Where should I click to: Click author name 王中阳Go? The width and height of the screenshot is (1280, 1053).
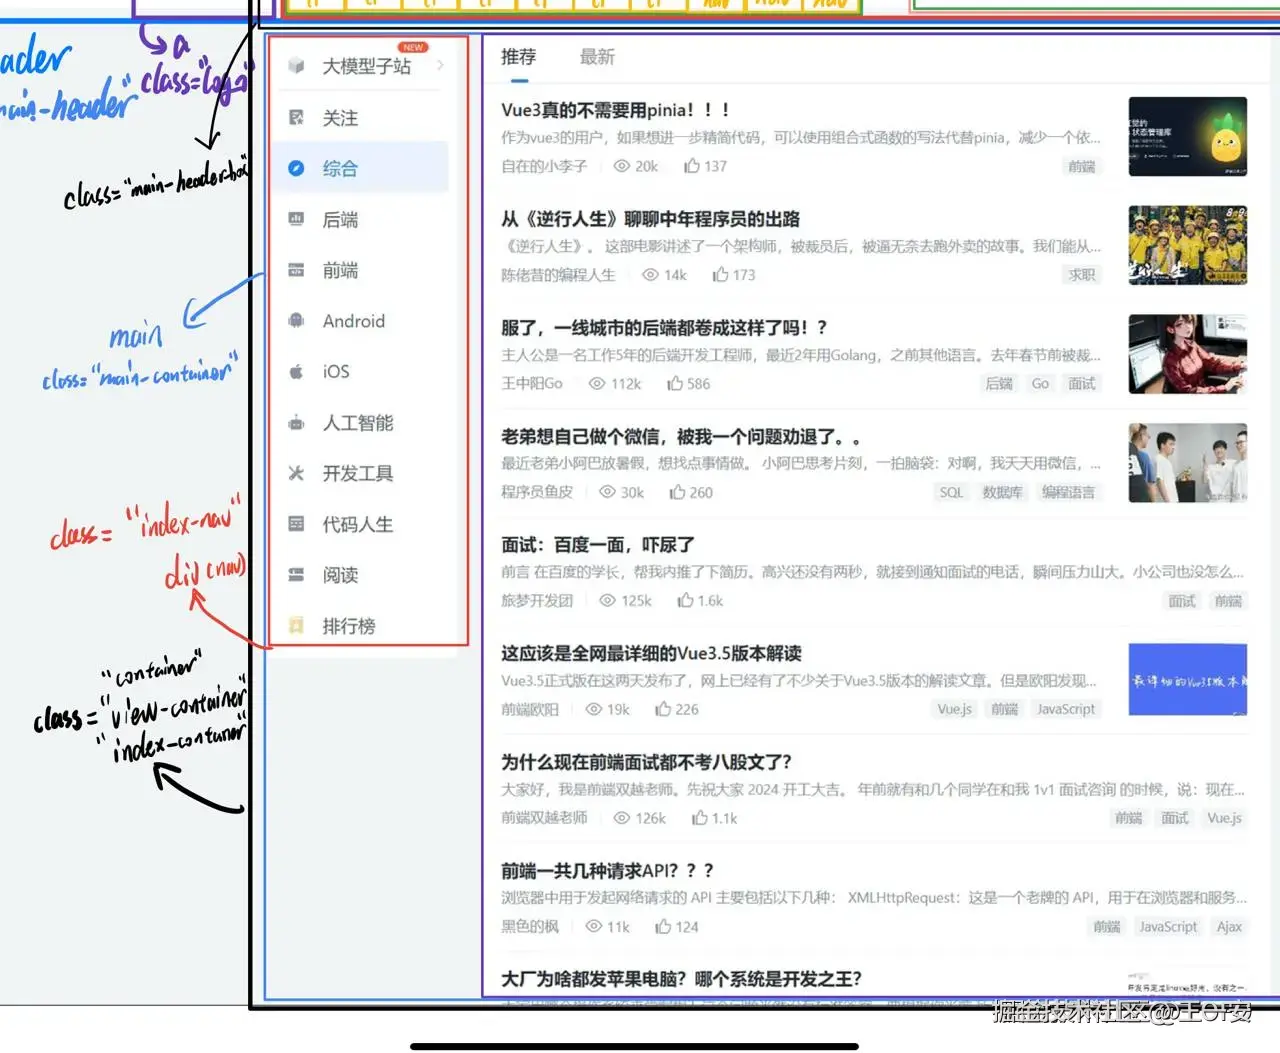click(532, 383)
